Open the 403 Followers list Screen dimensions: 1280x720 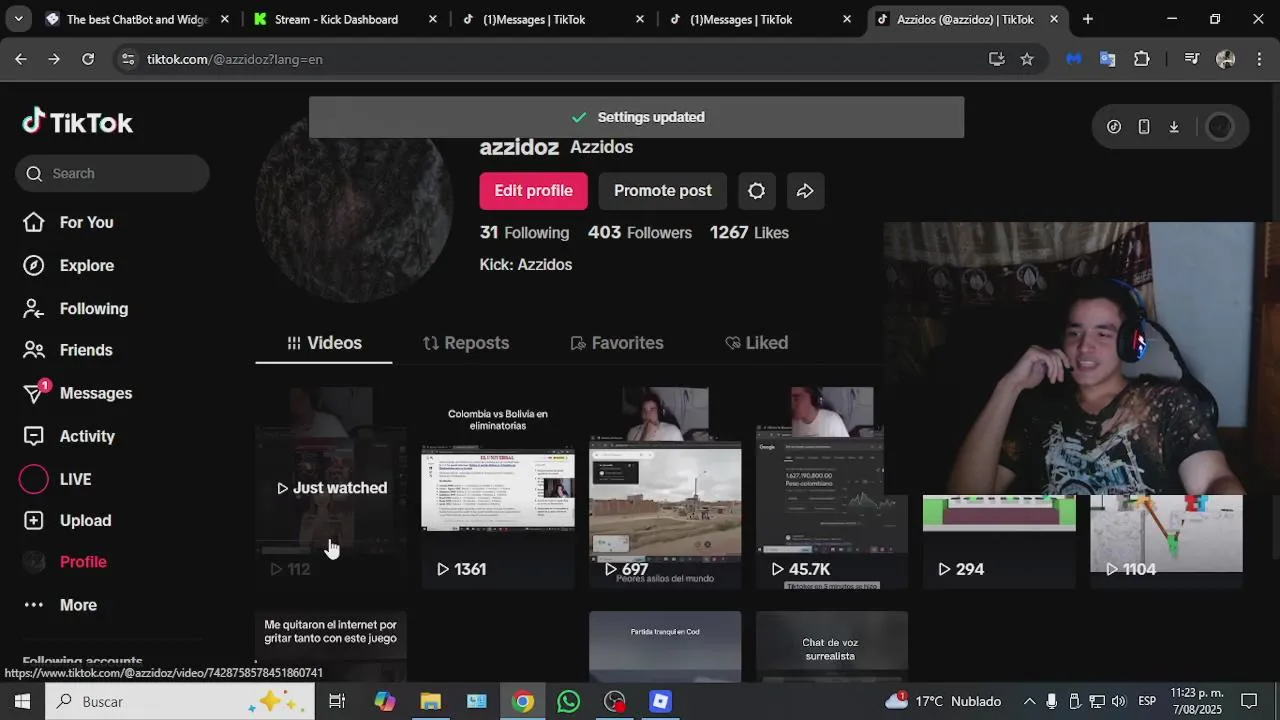[x=640, y=233]
